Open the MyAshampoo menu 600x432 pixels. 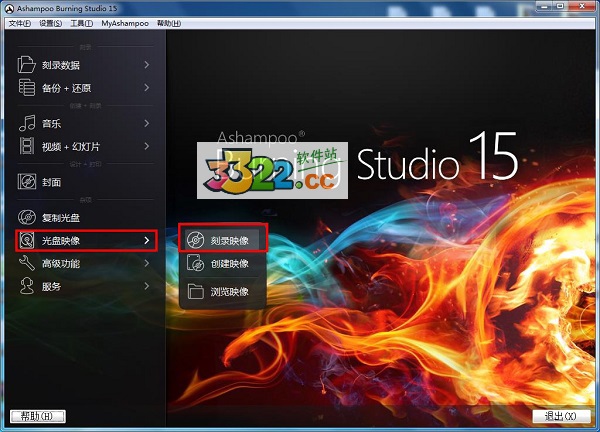pyautogui.click(x=125, y=23)
